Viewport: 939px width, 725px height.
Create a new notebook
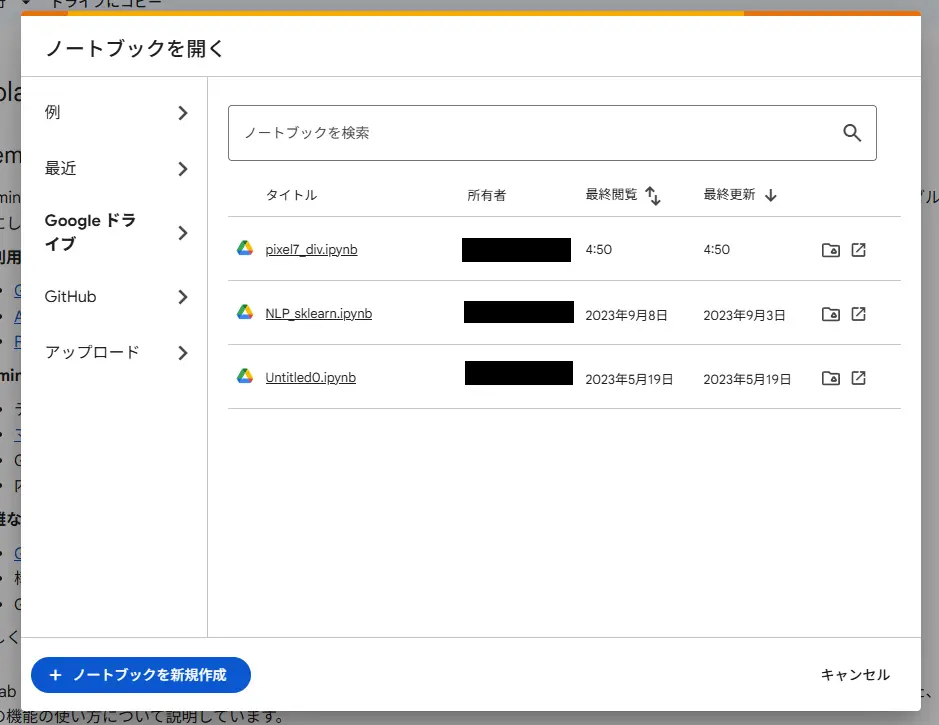[x=140, y=675]
